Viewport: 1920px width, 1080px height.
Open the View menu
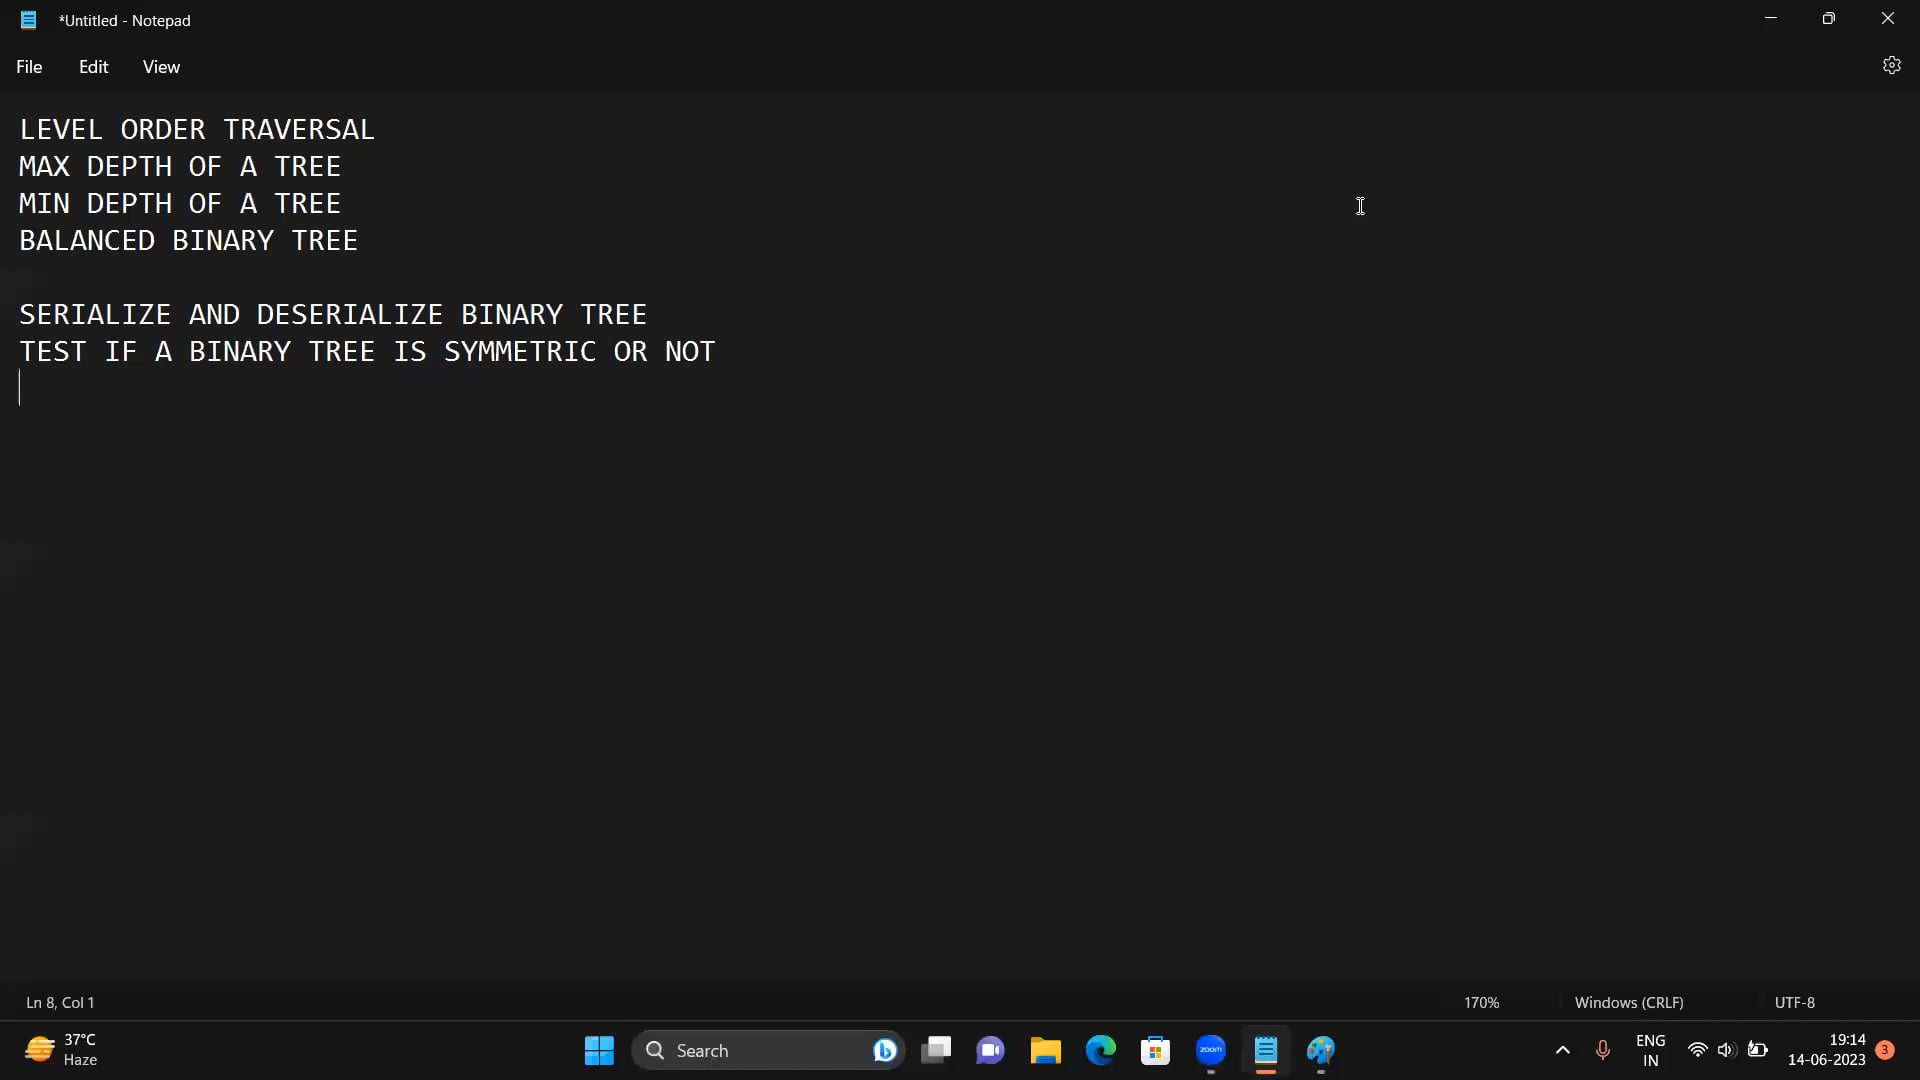click(x=161, y=67)
